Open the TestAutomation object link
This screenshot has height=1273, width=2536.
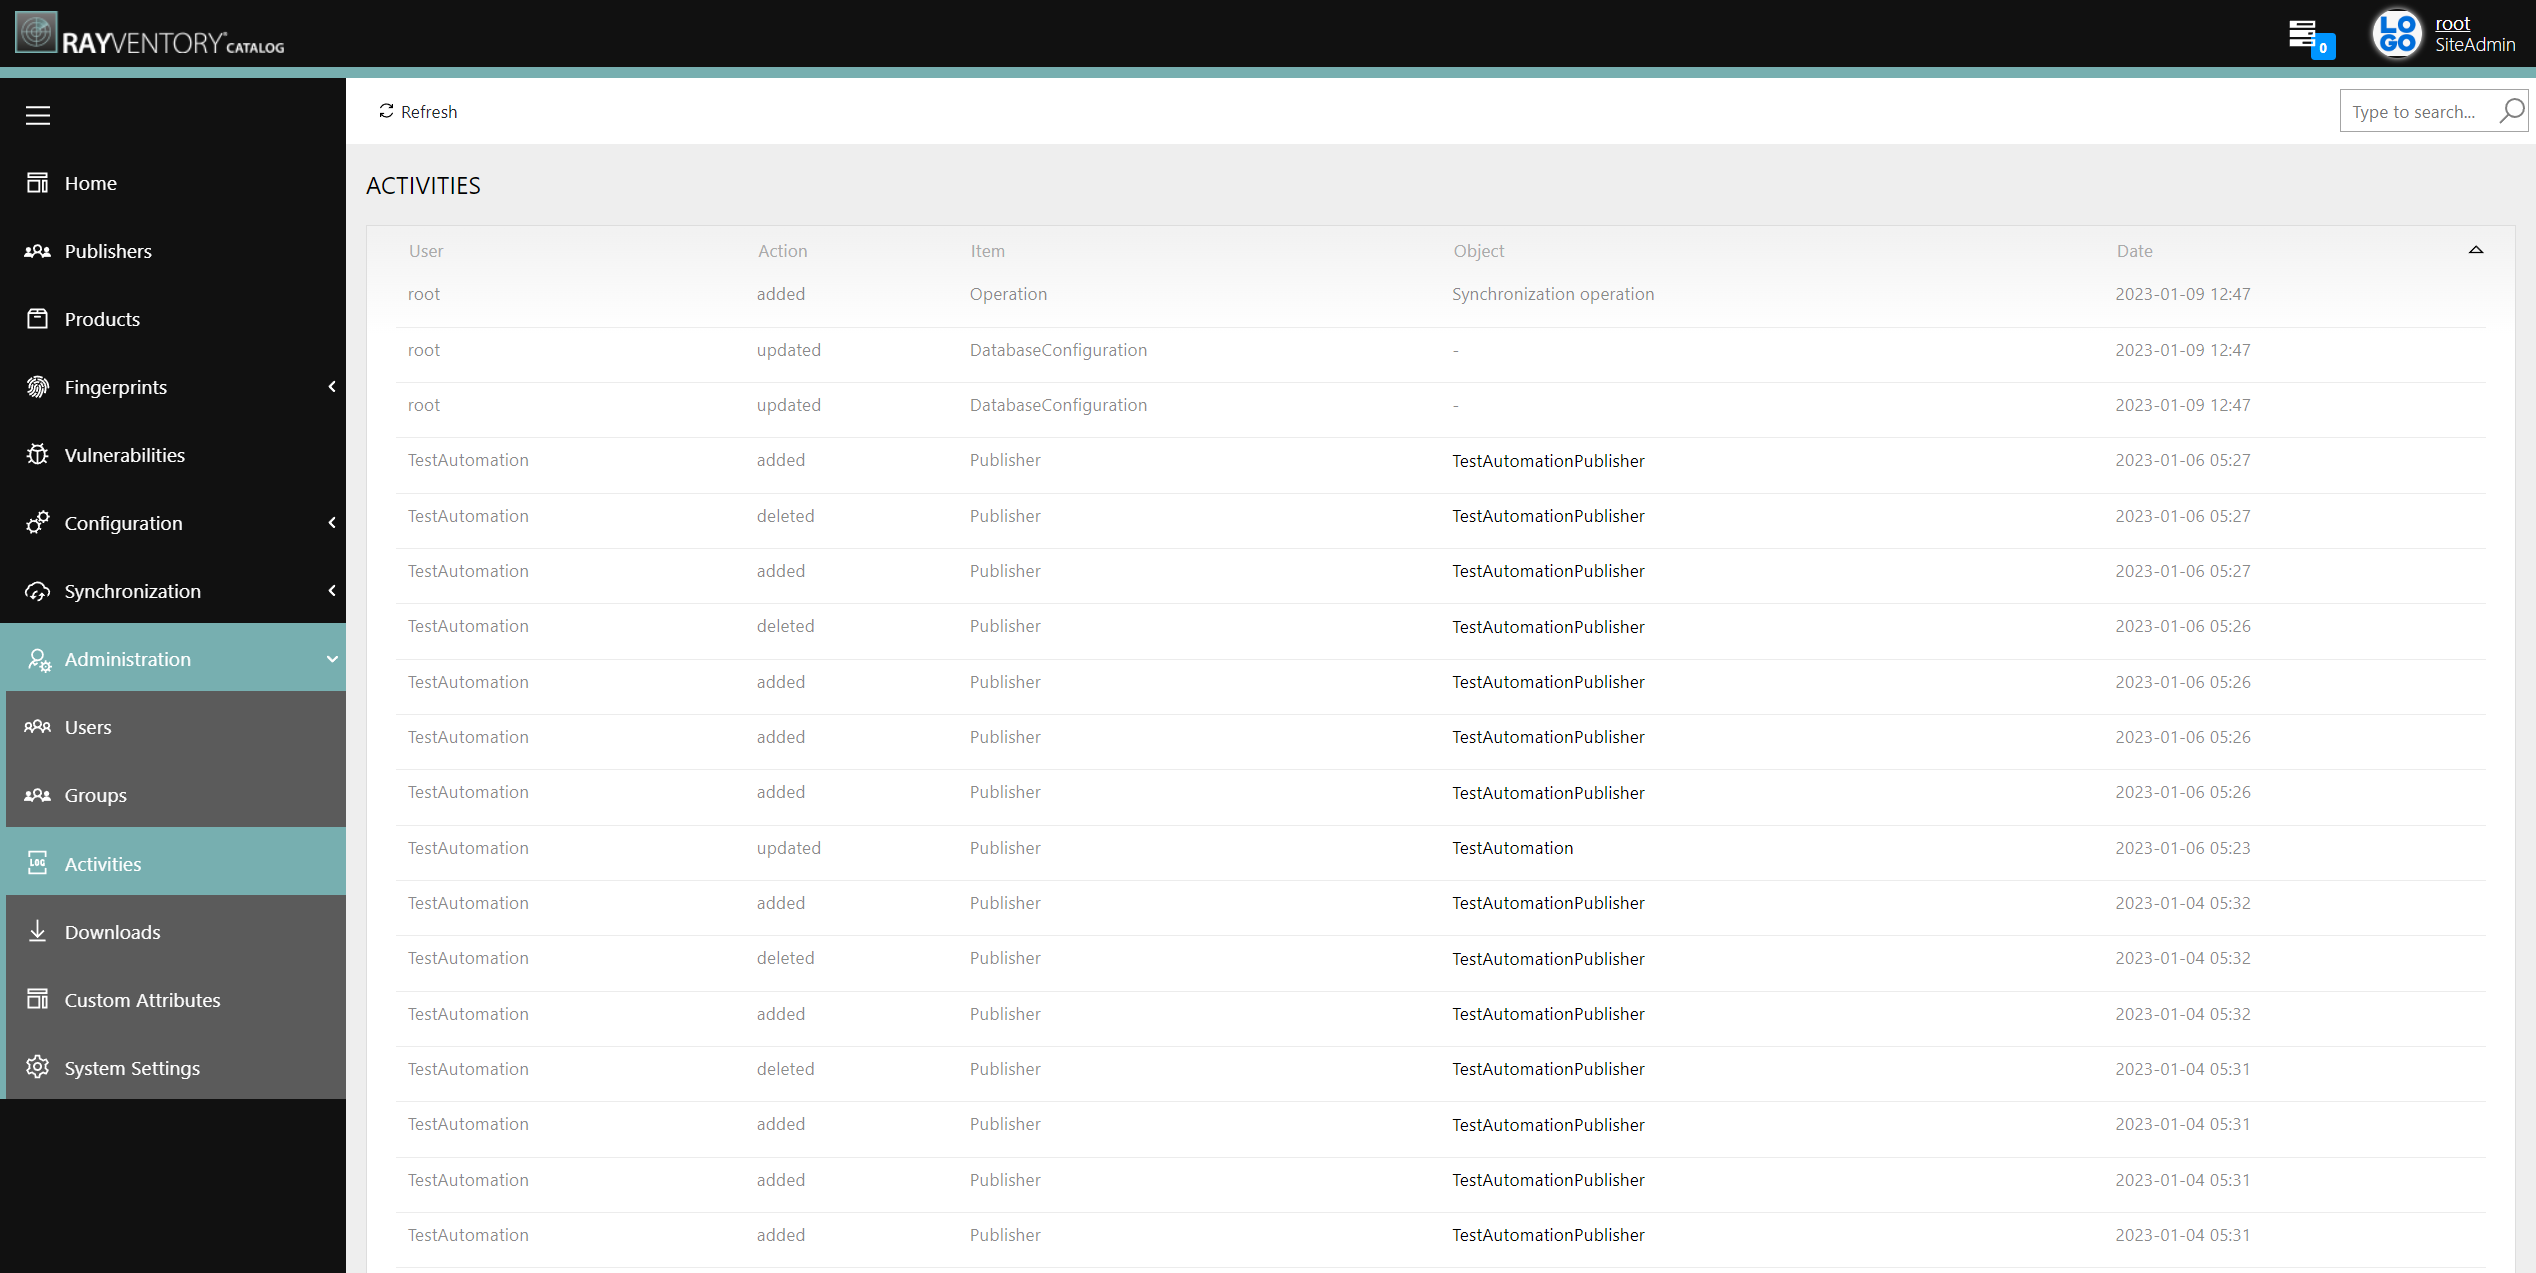(1512, 848)
